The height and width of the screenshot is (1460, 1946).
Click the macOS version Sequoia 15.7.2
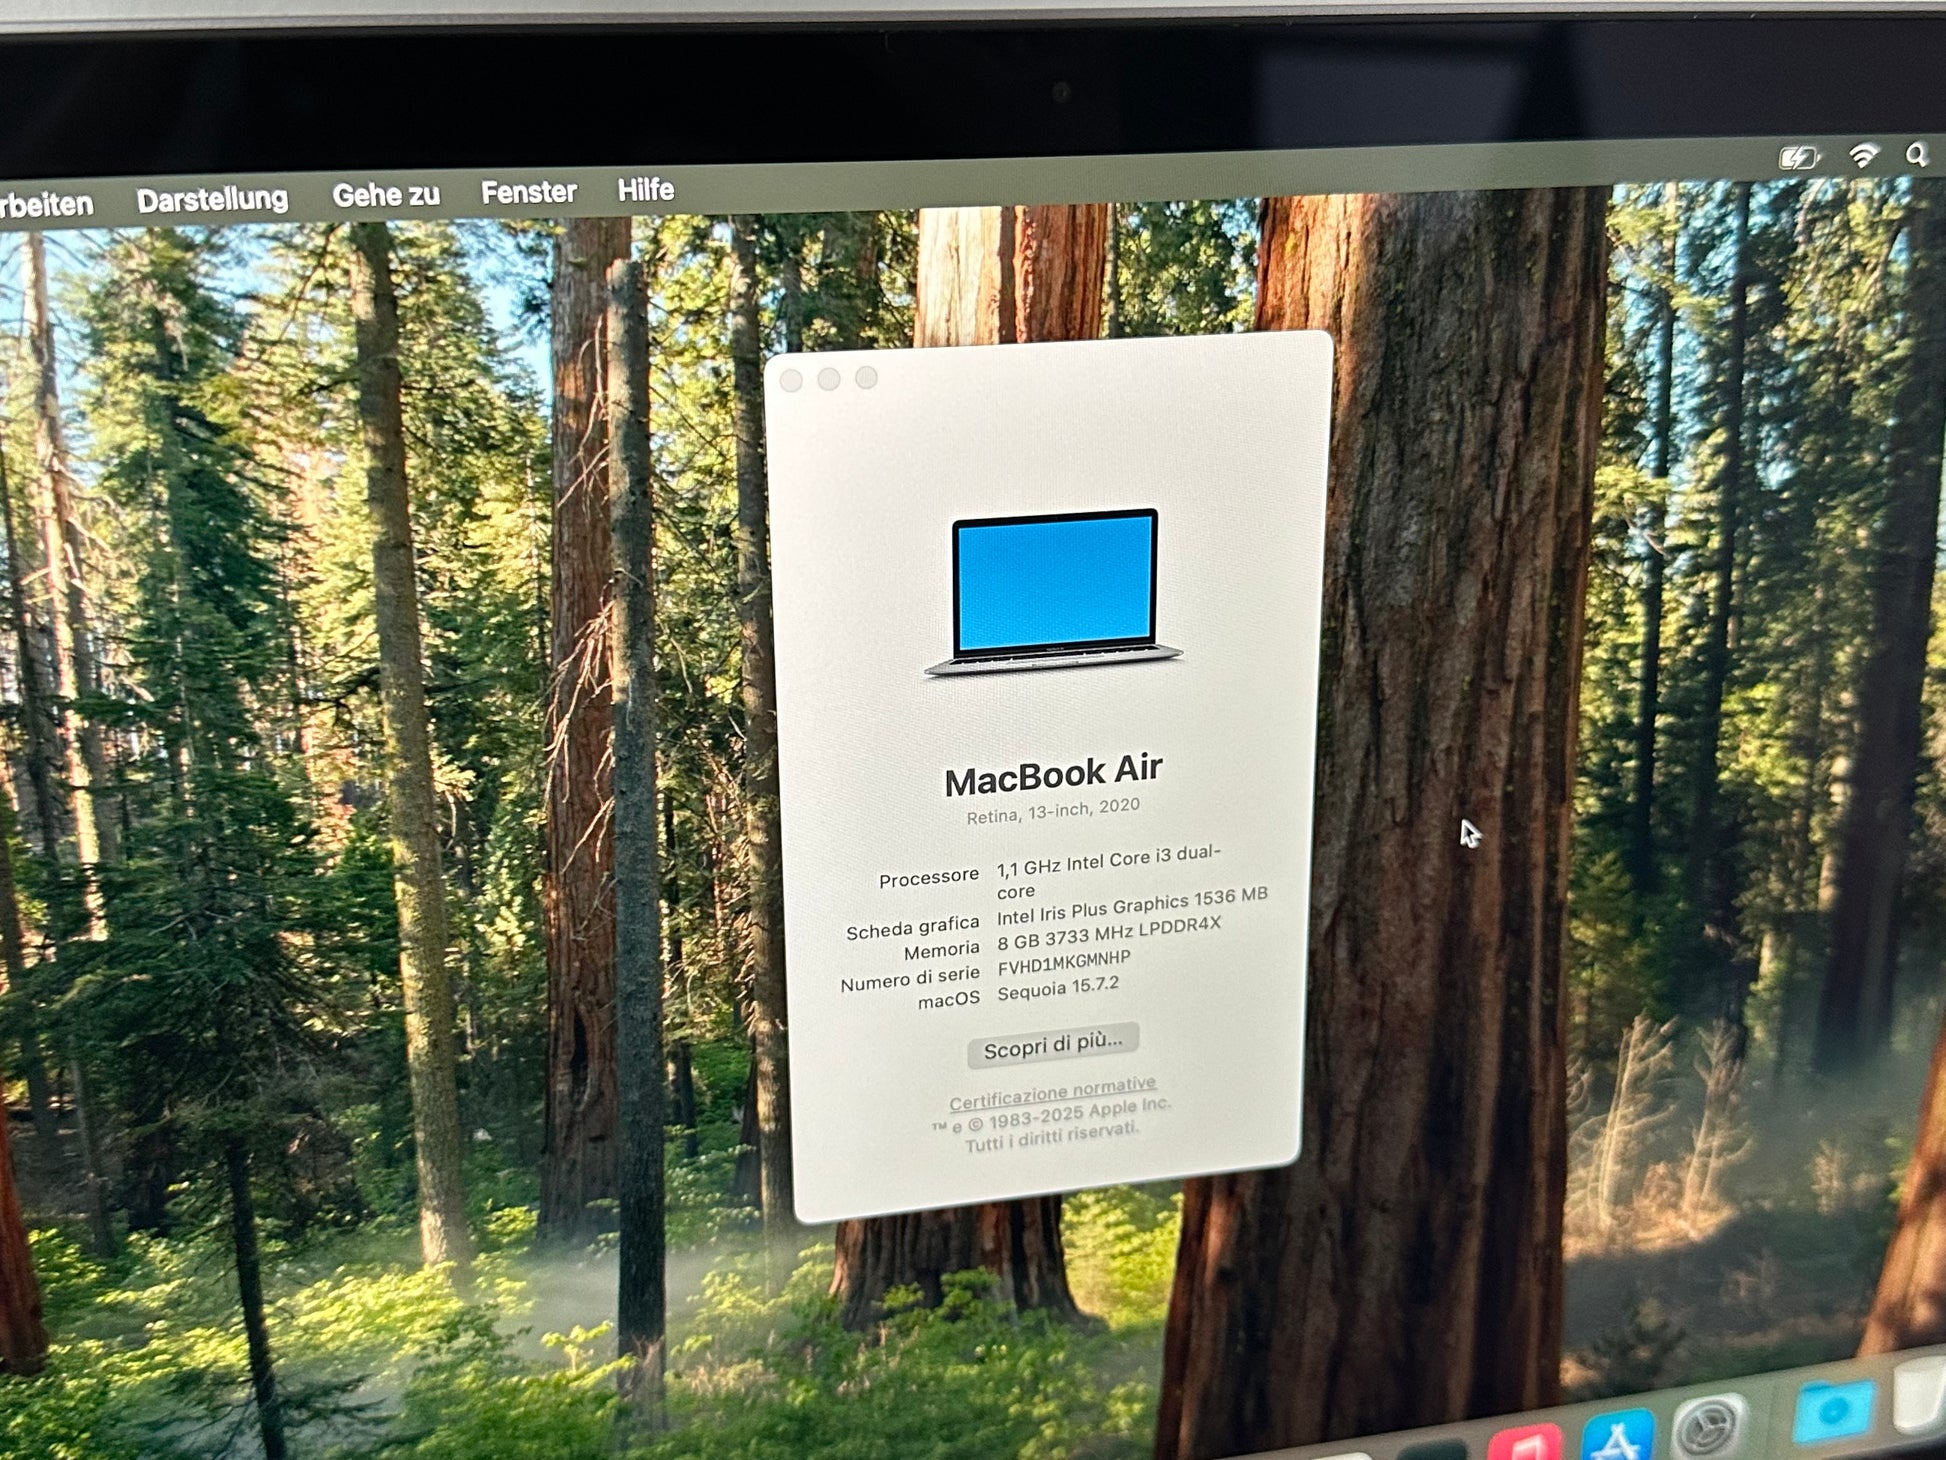coord(1058,989)
